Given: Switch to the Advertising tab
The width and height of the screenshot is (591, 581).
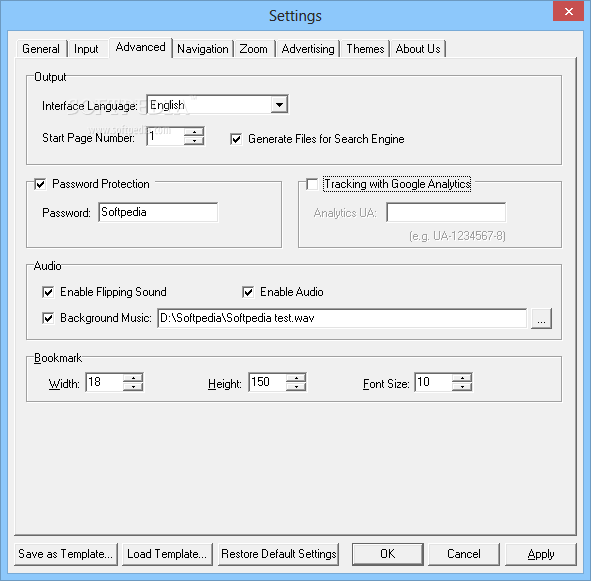Looking at the screenshot, I should point(308,49).
